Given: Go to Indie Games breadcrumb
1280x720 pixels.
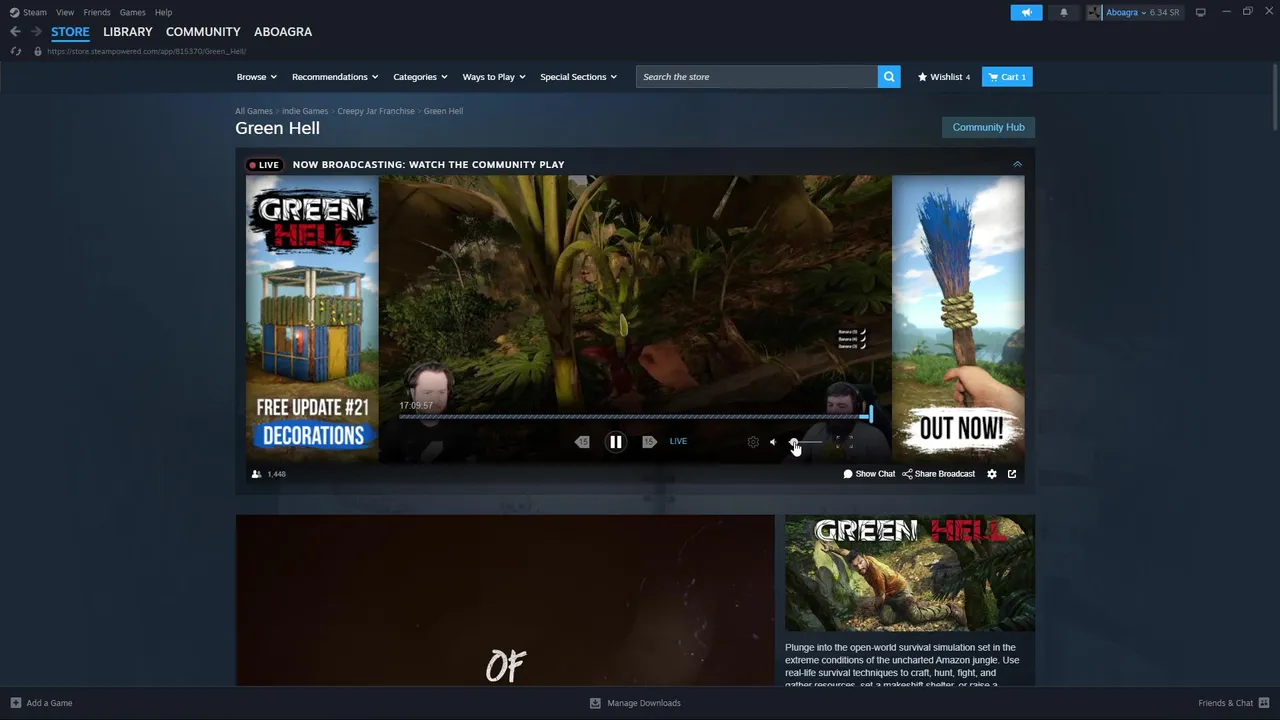Looking at the screenshot, I should click(305, 111).
